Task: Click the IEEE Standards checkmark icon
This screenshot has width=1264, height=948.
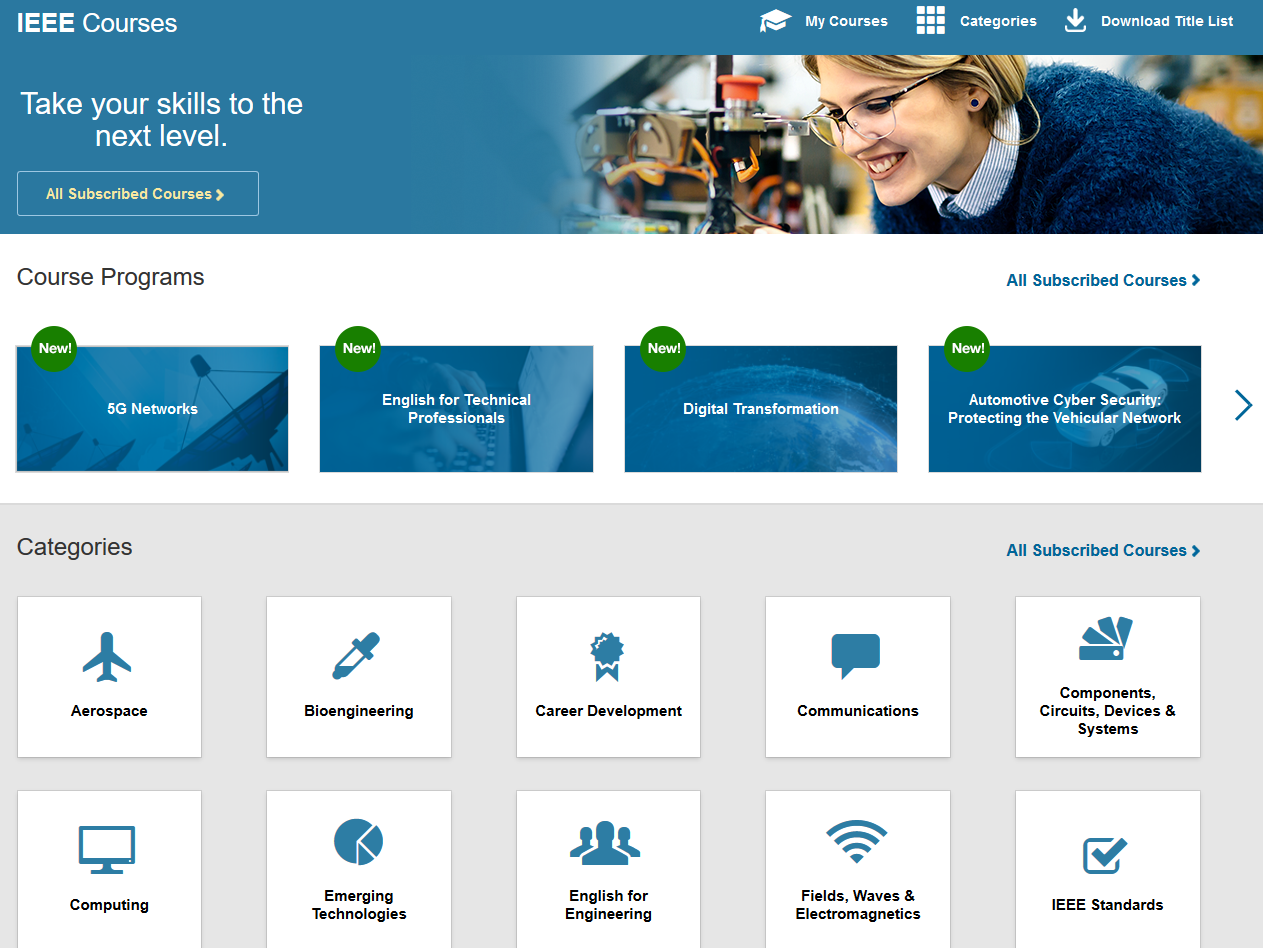Action: click(x=1106, y=855)
